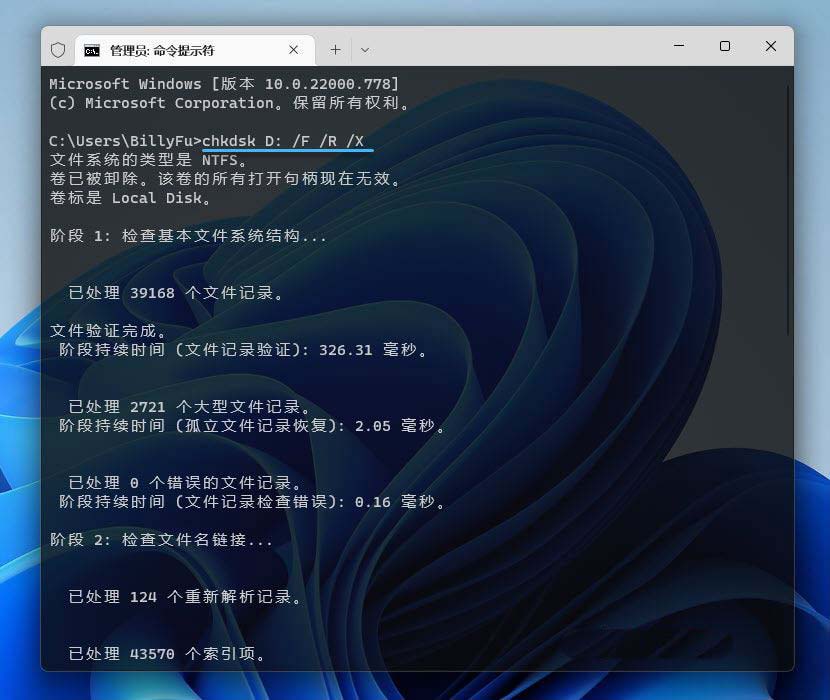The image size is (830, 700).
Task: Click the vertical scrollbar thumb in terminal
Action: pos(788,210)
